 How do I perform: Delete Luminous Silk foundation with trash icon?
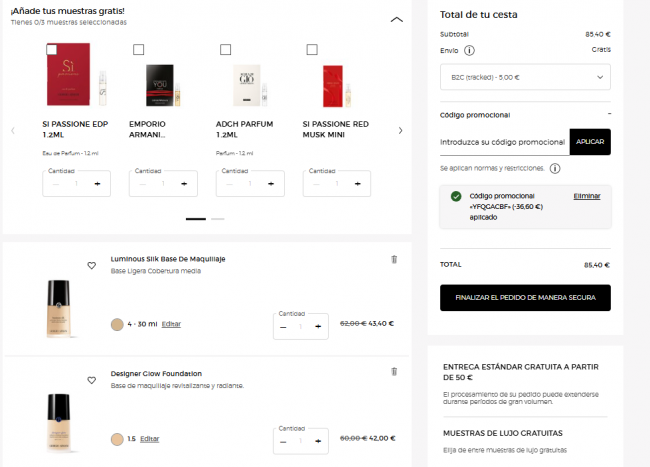(x=394, y=260)
